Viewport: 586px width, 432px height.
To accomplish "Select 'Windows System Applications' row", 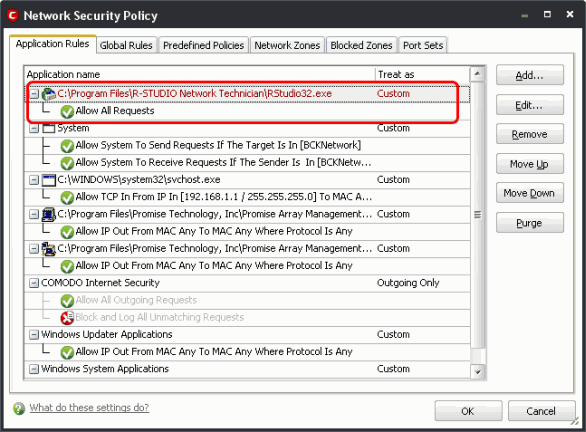I will (247, 369).
